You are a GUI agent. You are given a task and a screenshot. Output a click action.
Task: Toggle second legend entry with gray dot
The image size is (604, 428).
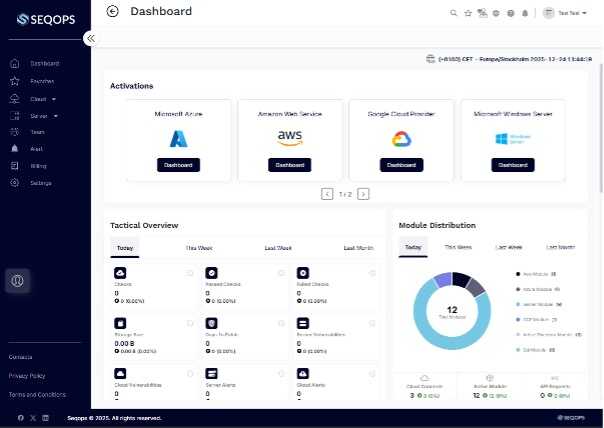[538, 289]
